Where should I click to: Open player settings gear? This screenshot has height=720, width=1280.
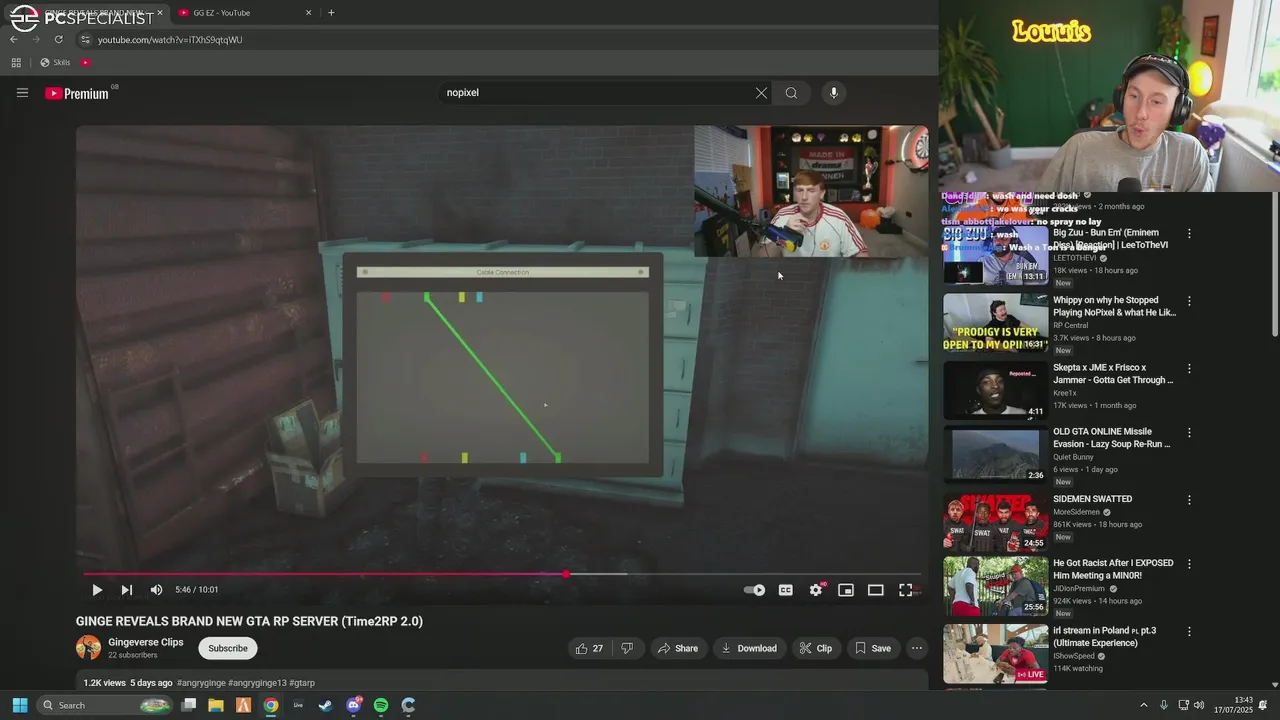point(816,590)
